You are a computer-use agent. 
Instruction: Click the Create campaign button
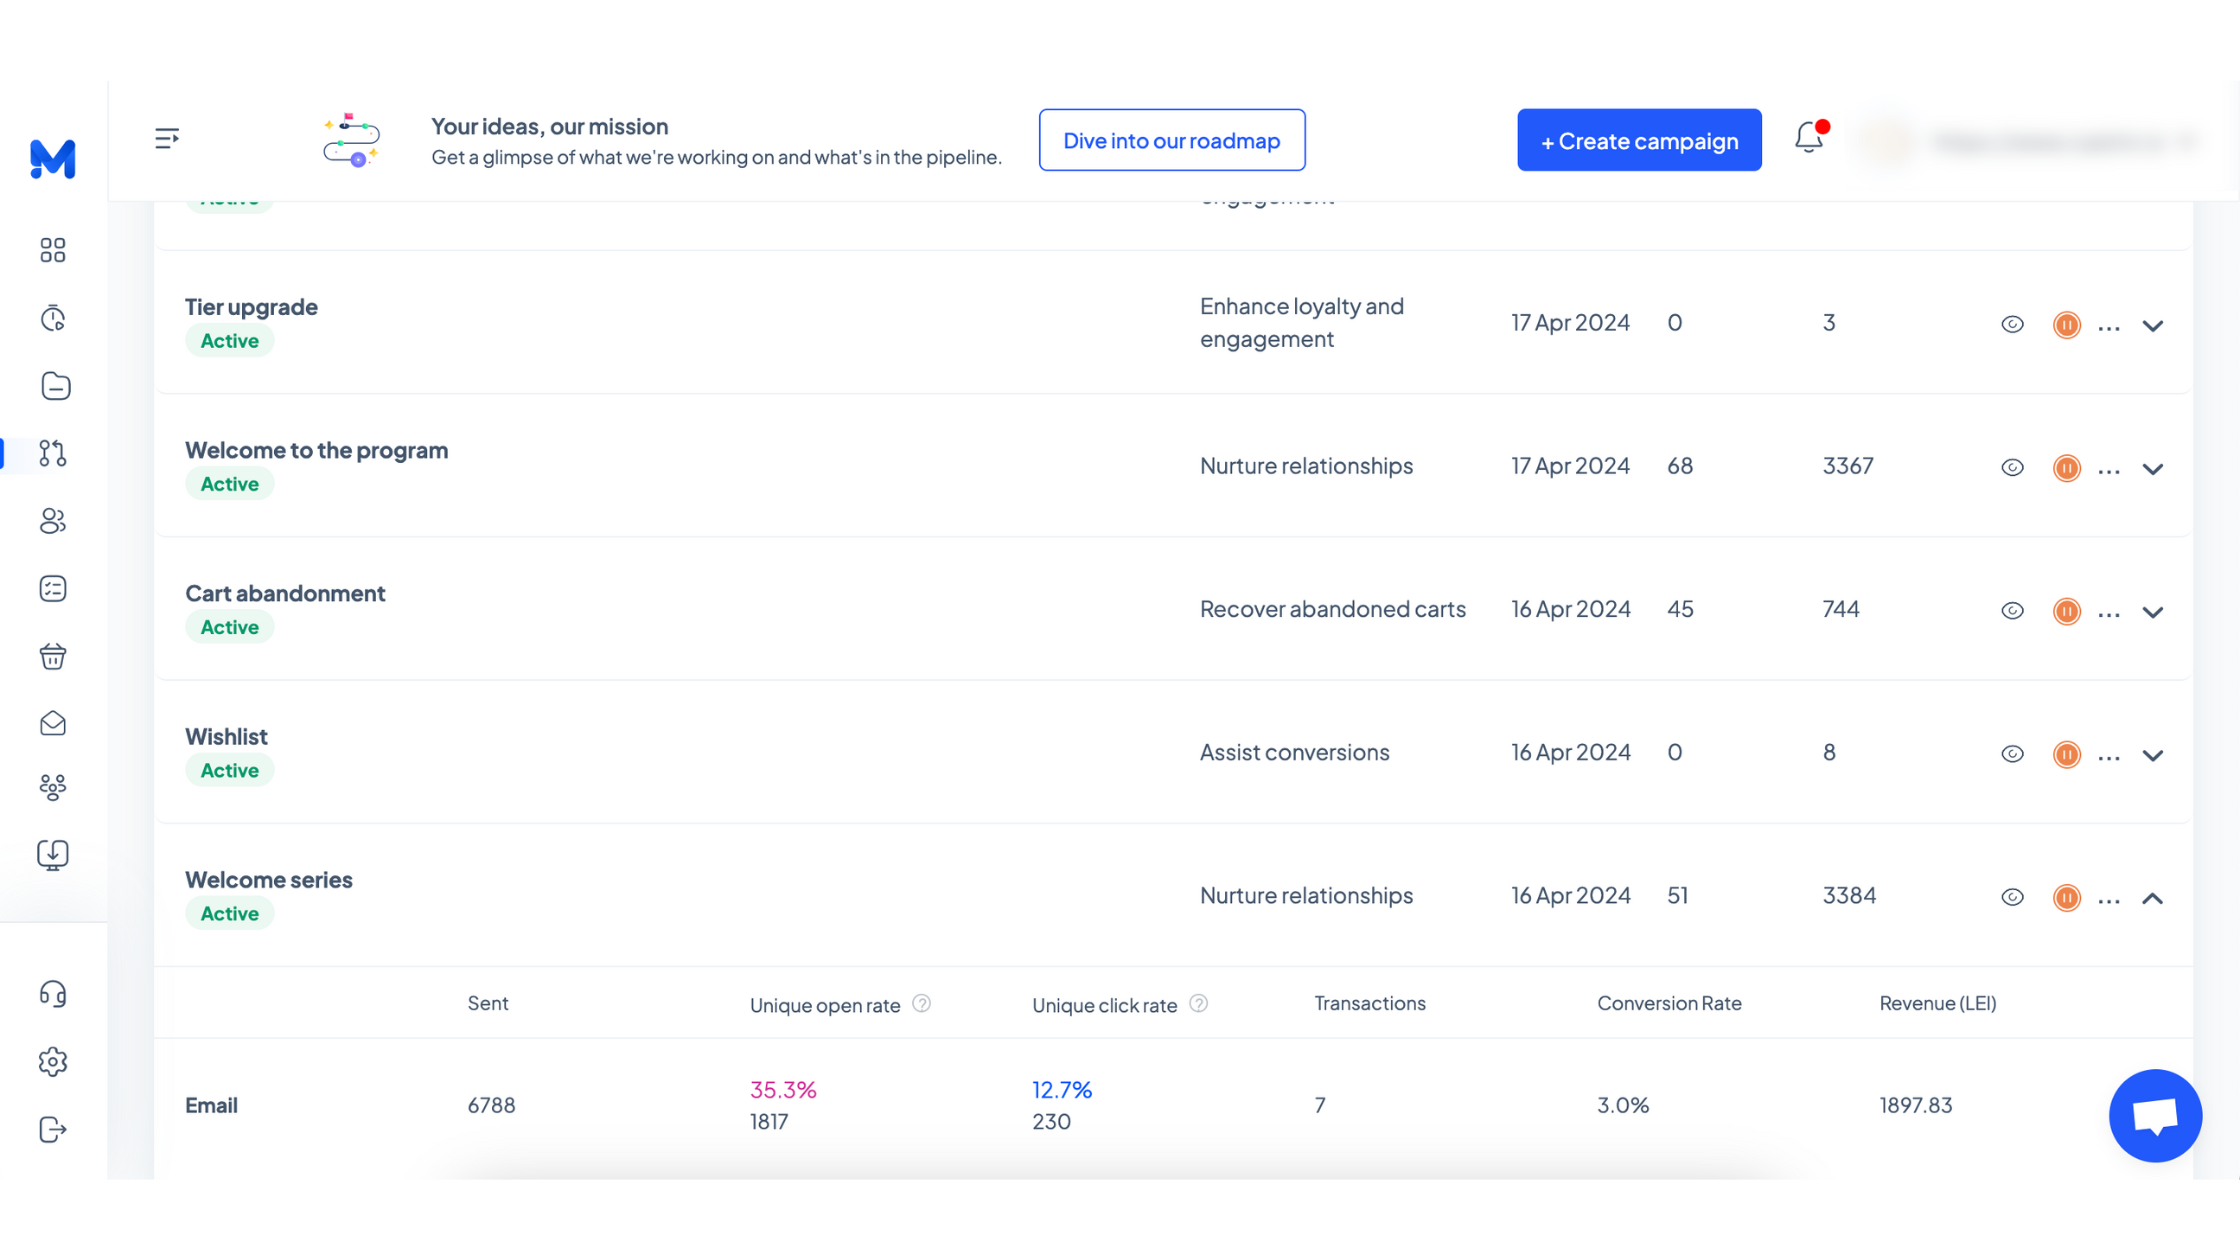(x=1639, y=141)
